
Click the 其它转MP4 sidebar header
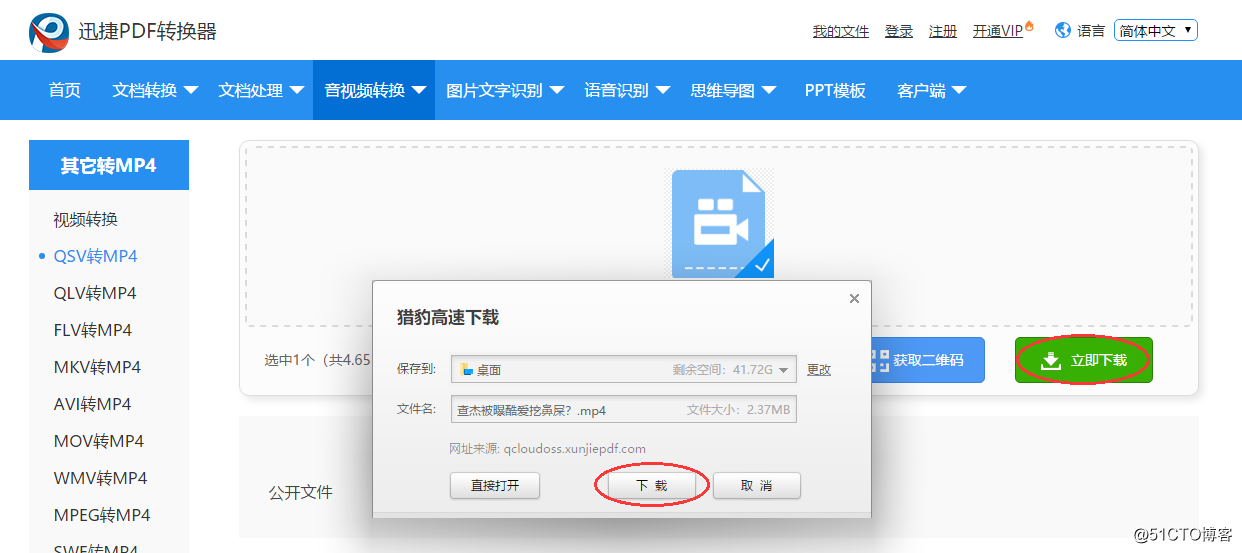[x=109, y=165]
